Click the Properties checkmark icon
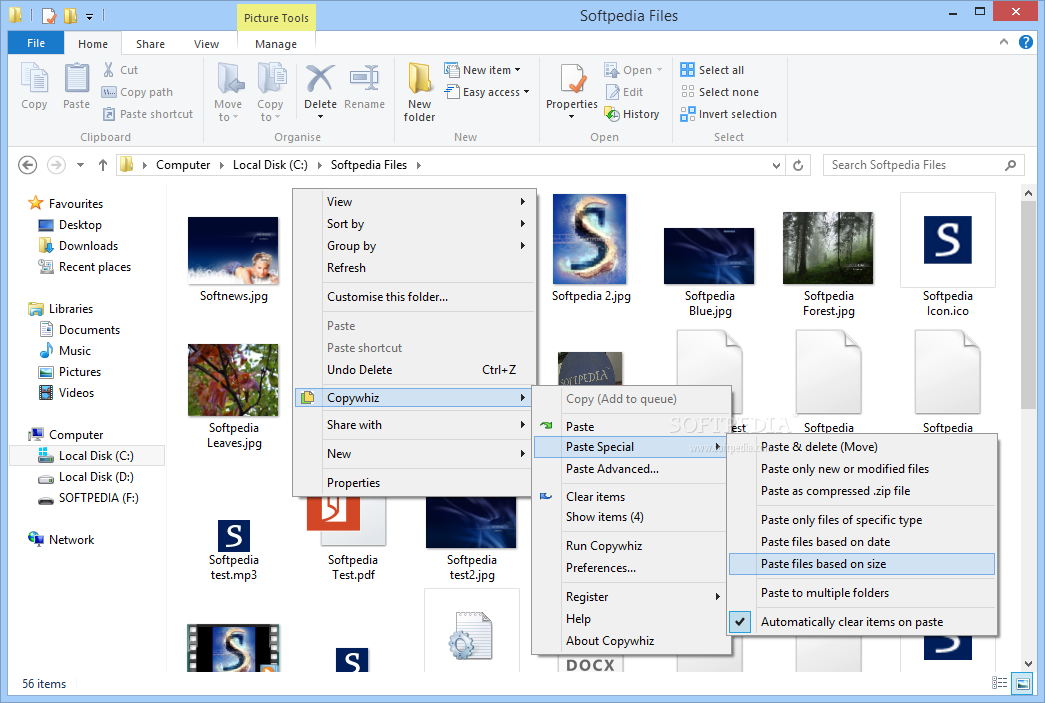The height and width of the screenshot is (703, 1045). click(x=572, y=79)
